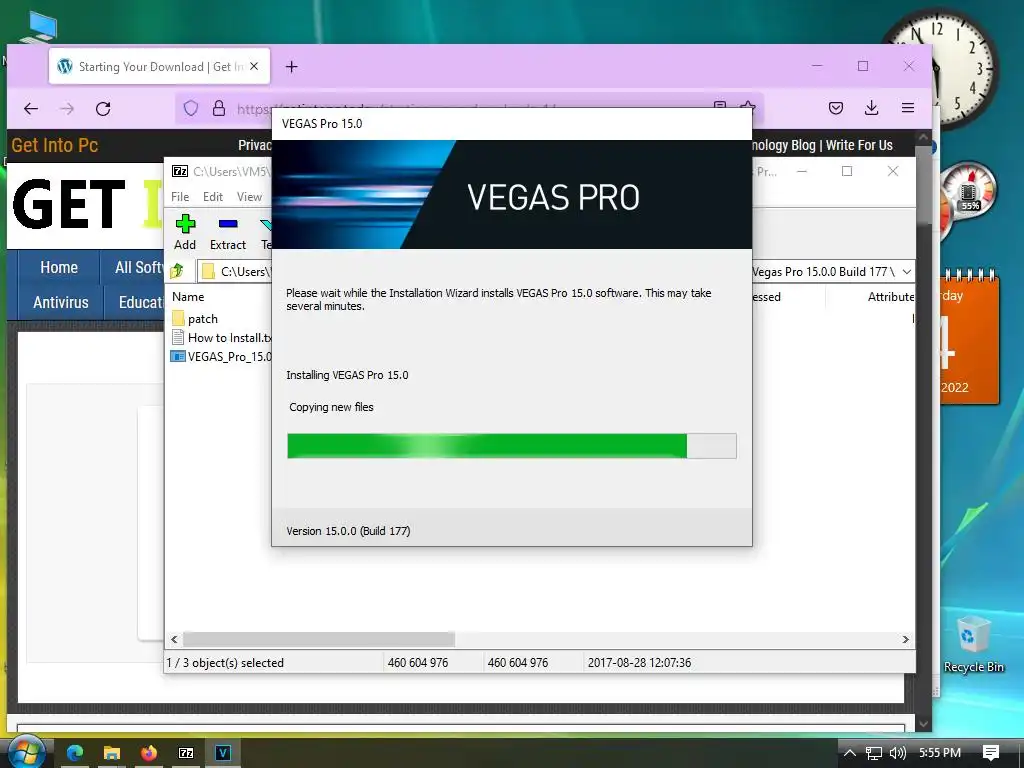Open File menu in 7-Zip
Image resolution: width=1024 pixels, height=768 pixels.
(180, 197)
